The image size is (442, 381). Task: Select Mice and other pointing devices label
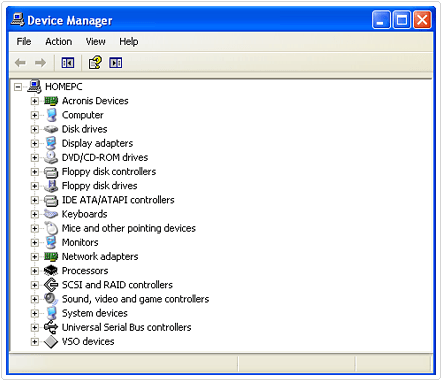click(x=129, y=228)
